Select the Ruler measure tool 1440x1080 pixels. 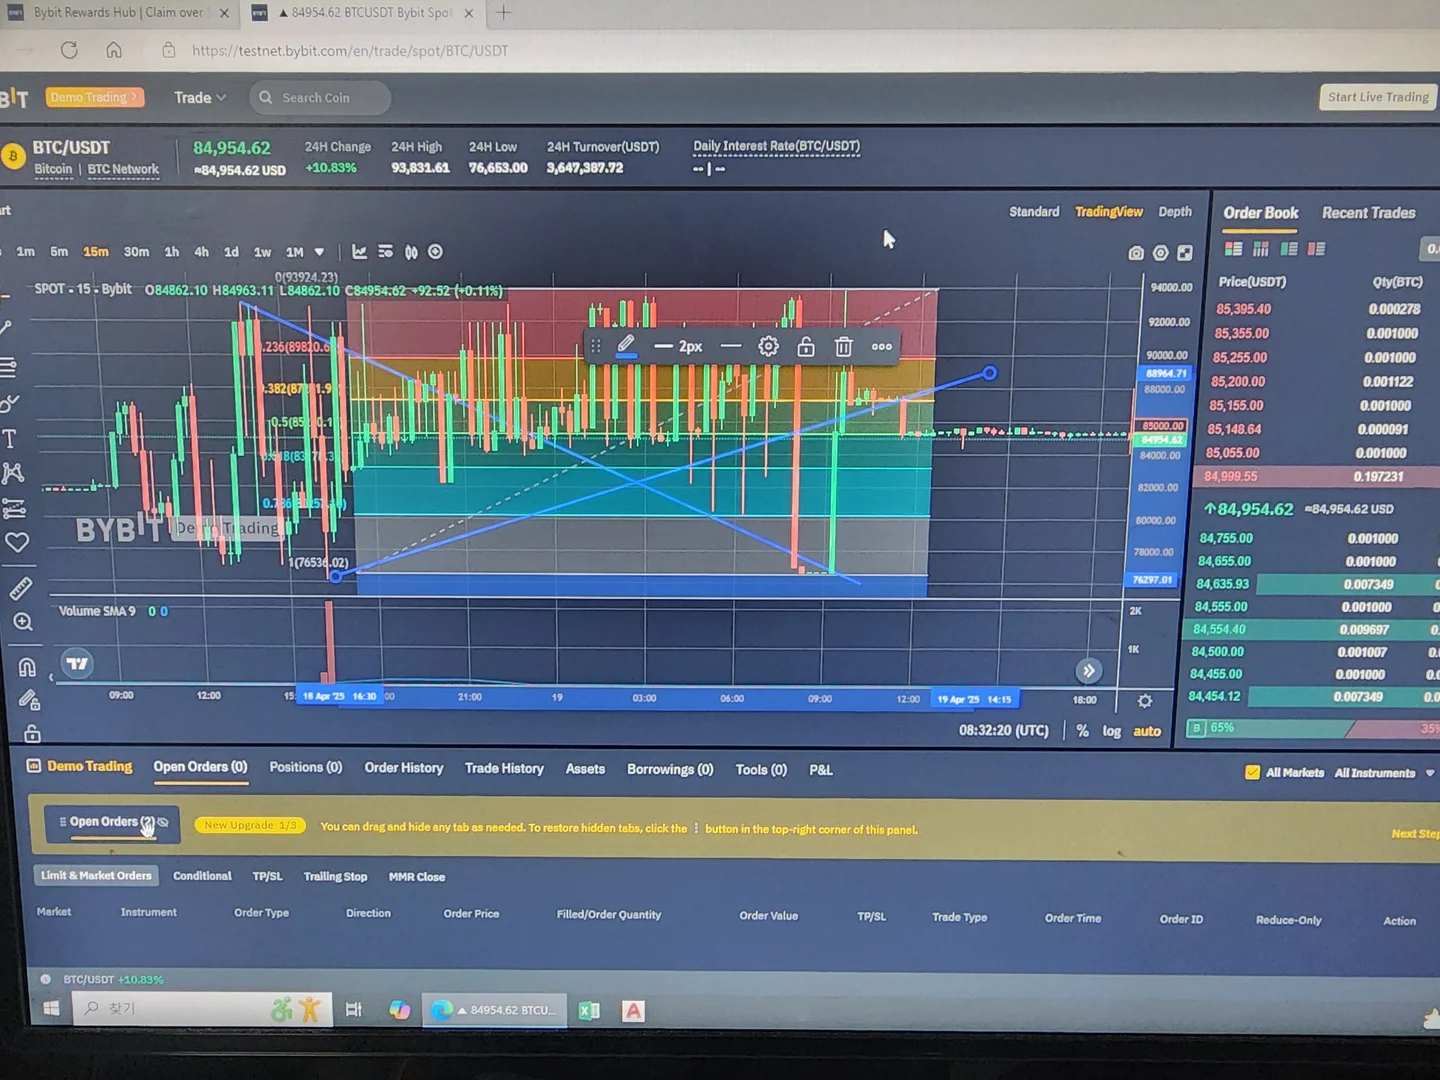point(20,589)
